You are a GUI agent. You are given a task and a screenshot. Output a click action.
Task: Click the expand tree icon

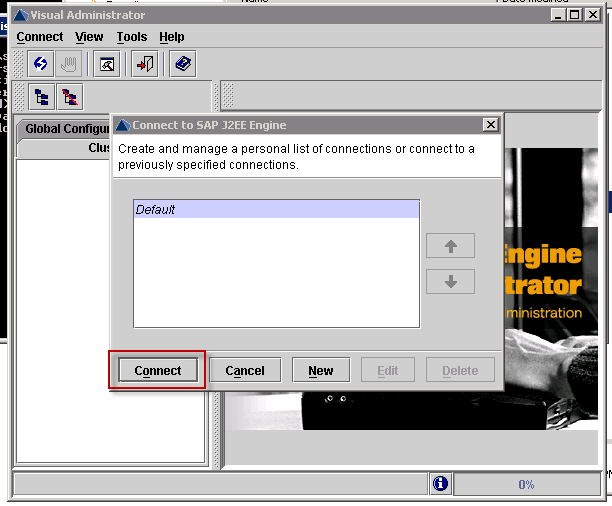pos(42,97)
